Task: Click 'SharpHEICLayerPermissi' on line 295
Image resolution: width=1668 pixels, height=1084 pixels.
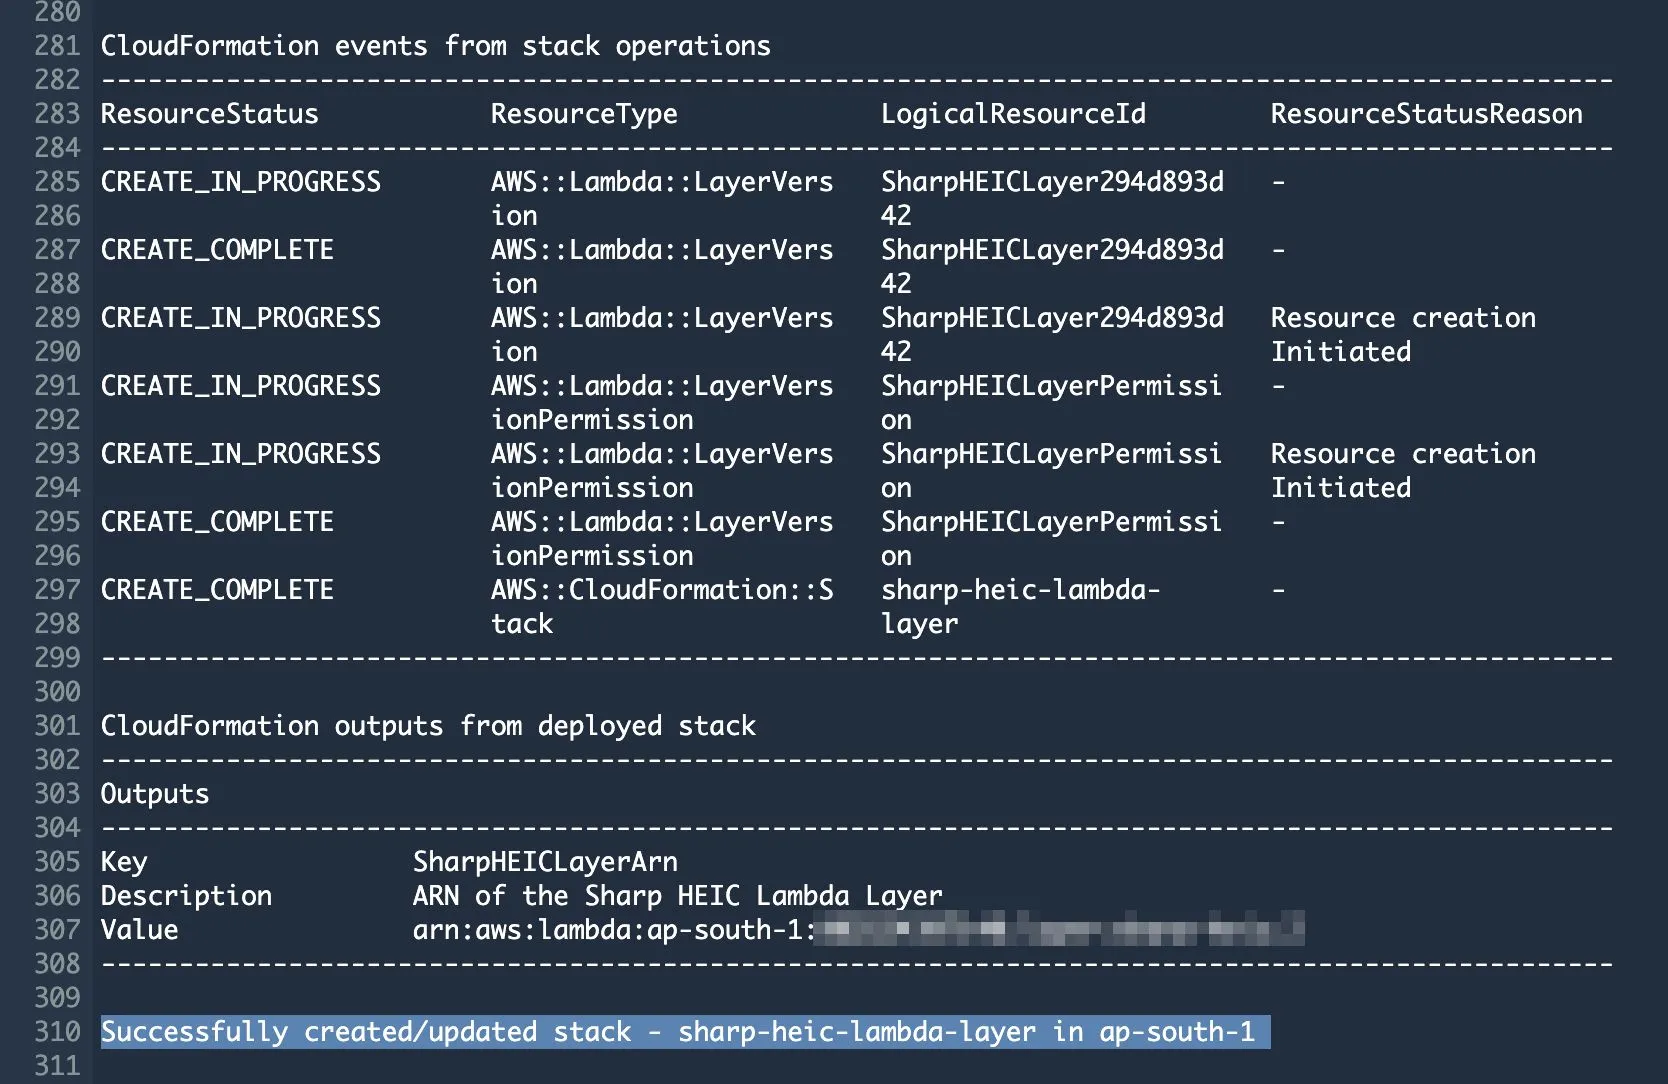Action: pos(1051,522)
